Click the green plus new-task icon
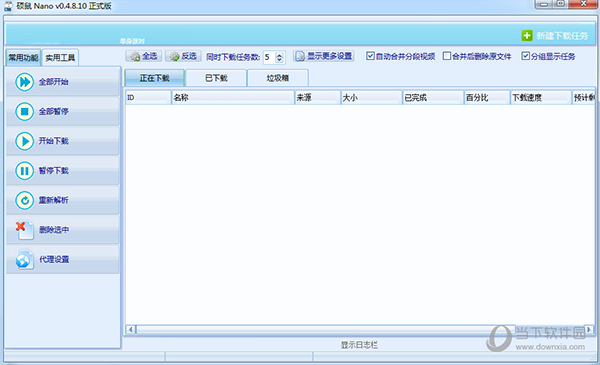This screenshot has height=365, width=600. (x=527, y=36)
